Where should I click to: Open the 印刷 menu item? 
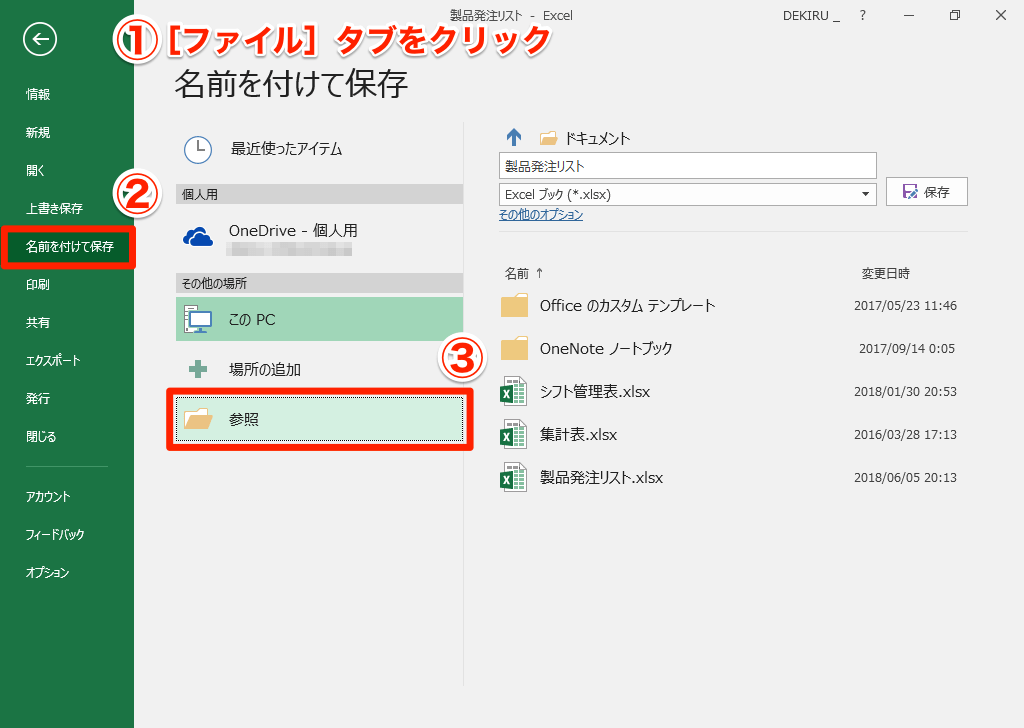pos(38,285)
